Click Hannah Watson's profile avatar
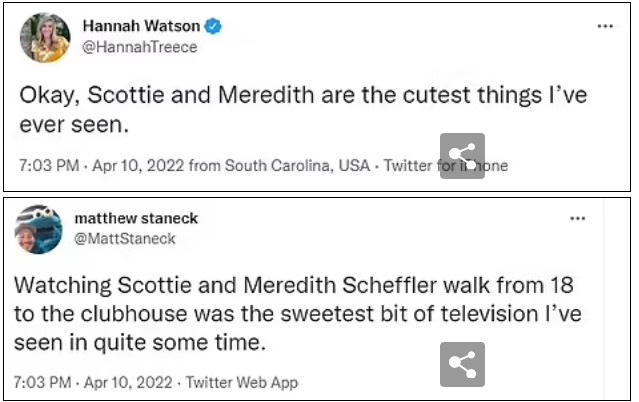Screen dimensions: 639x402 click(45, 38)
